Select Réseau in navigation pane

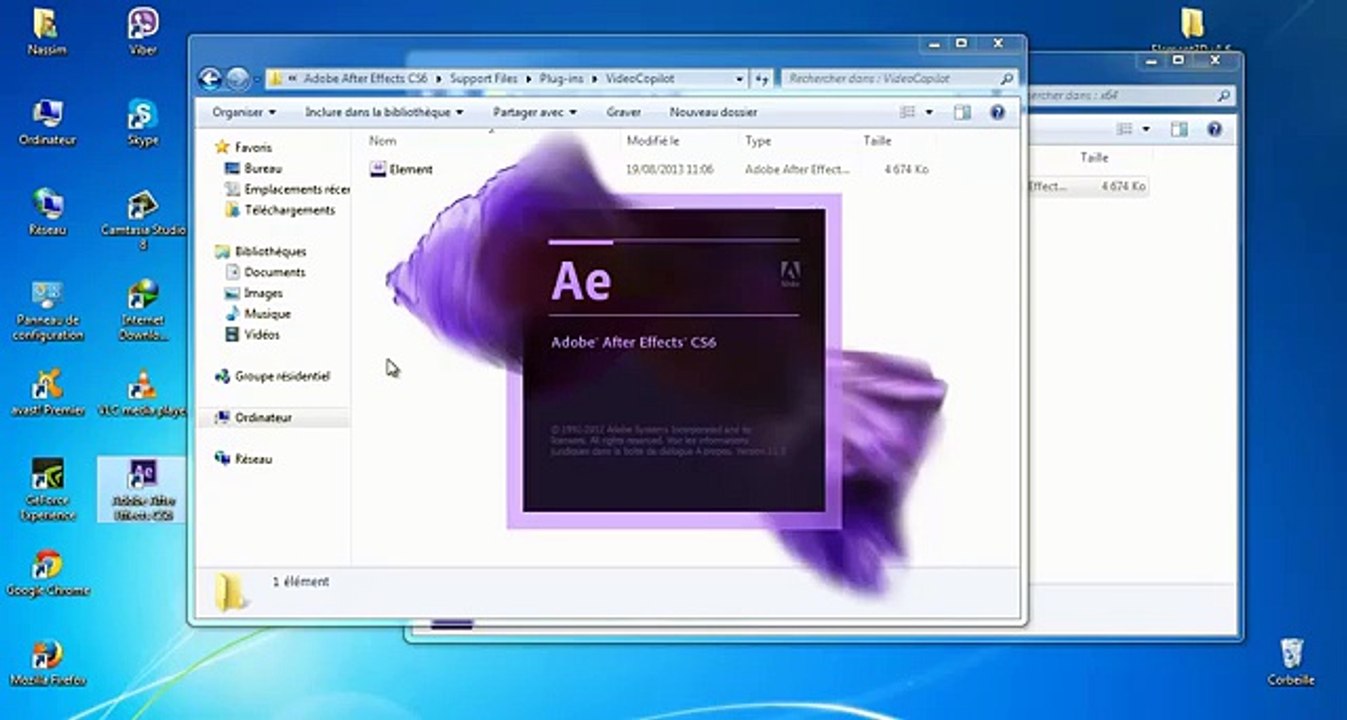[x=243, y=459]
